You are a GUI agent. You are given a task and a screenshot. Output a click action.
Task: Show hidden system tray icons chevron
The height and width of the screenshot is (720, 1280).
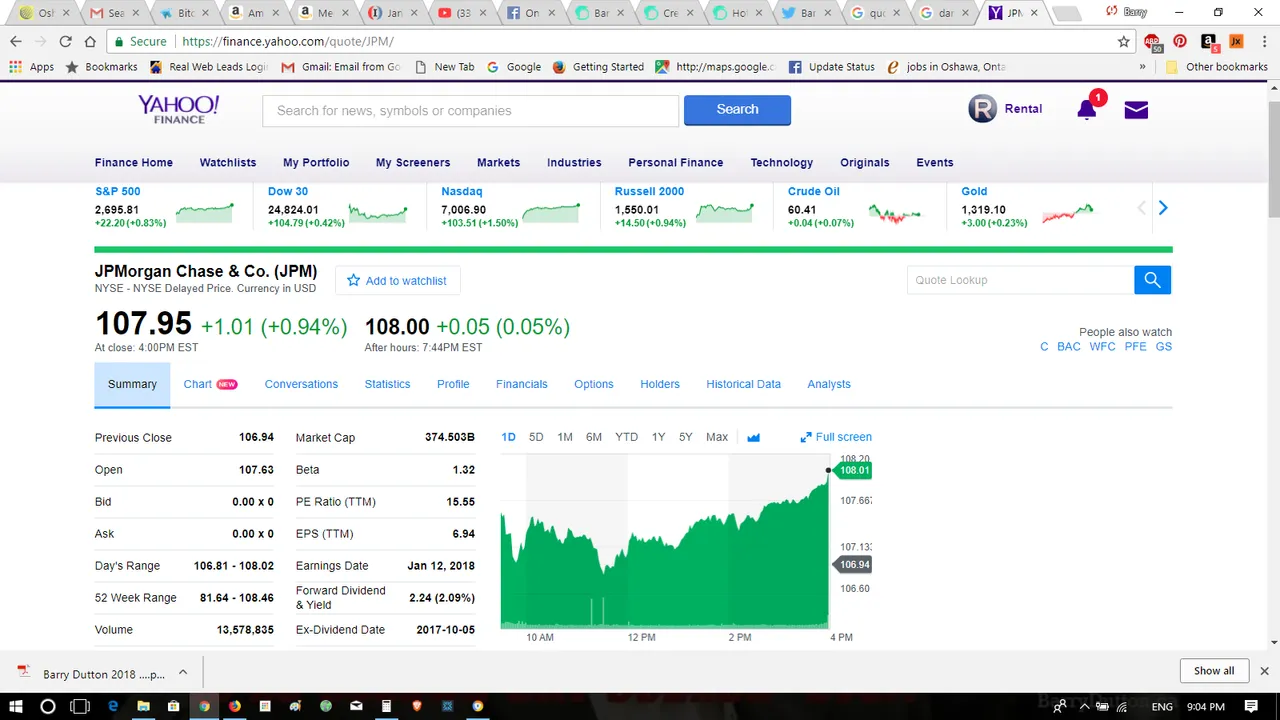pos(1084,706)
